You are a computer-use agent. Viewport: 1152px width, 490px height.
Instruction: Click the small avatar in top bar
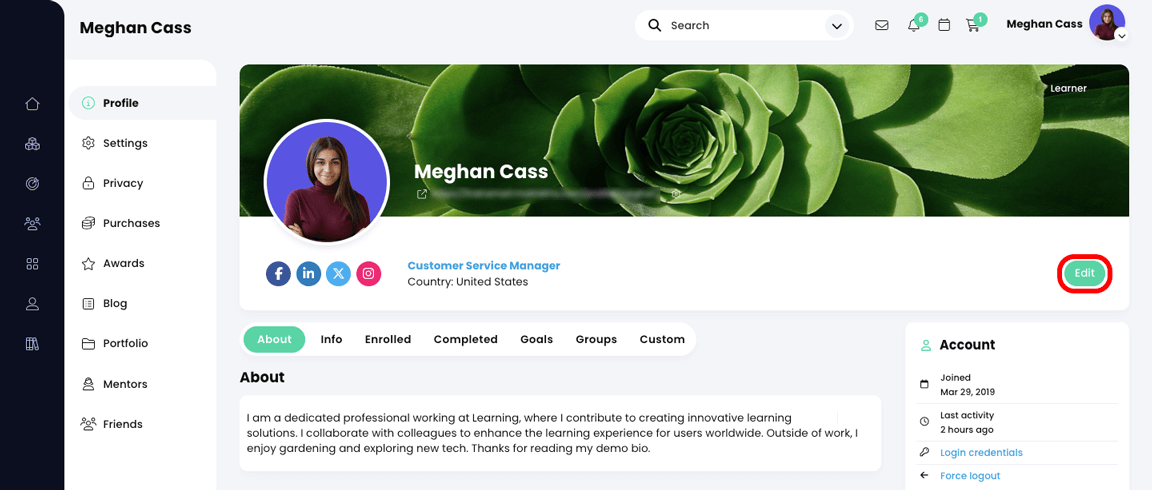click(x=1106, y=23)
